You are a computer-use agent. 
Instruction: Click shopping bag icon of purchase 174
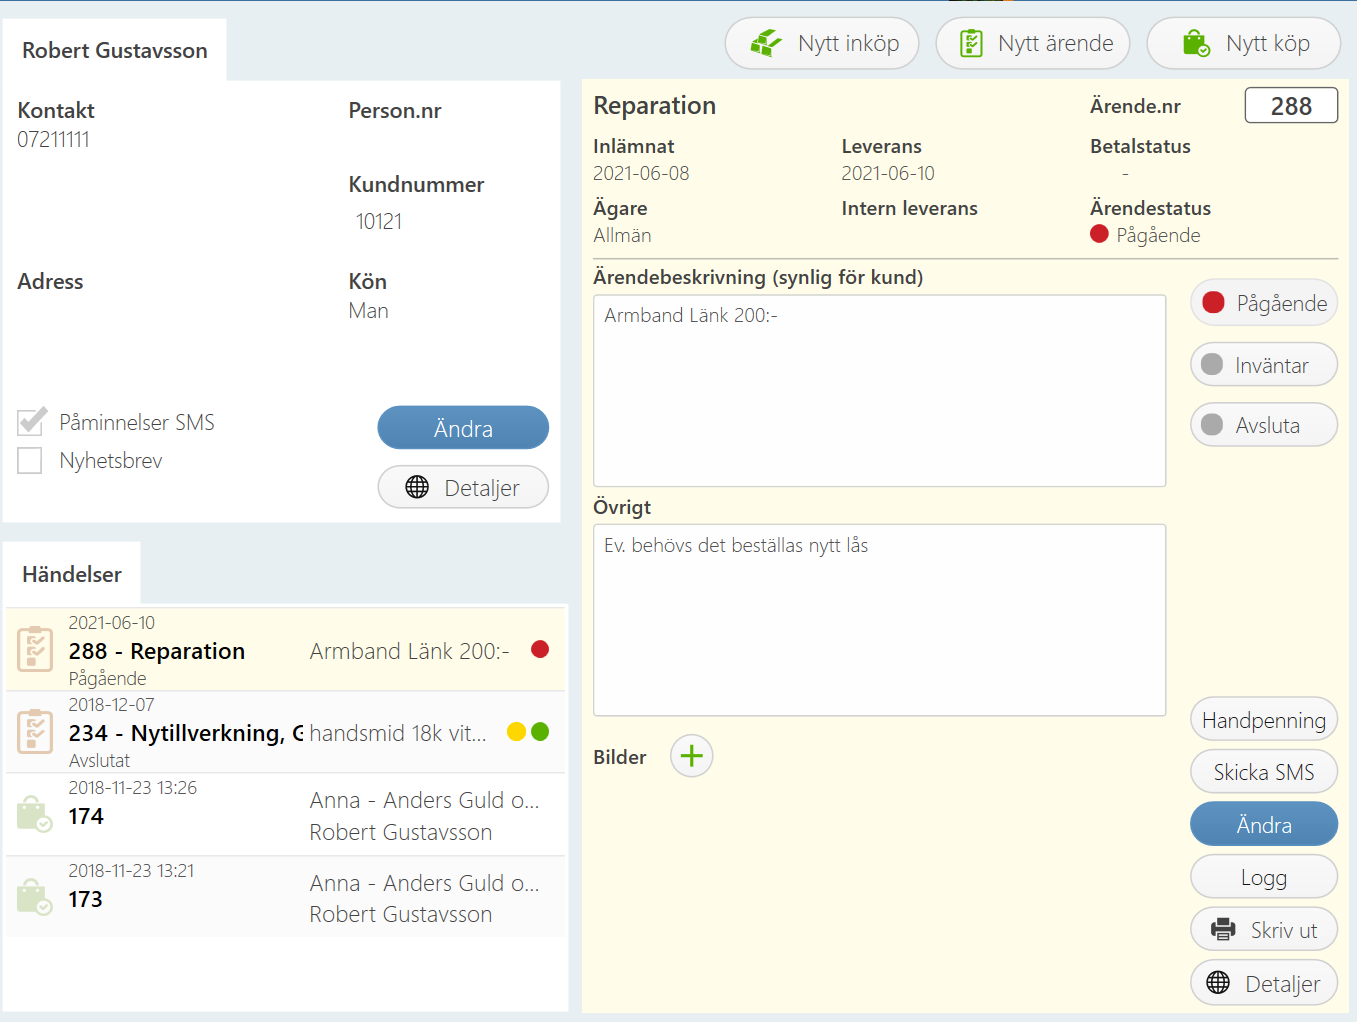35,814
